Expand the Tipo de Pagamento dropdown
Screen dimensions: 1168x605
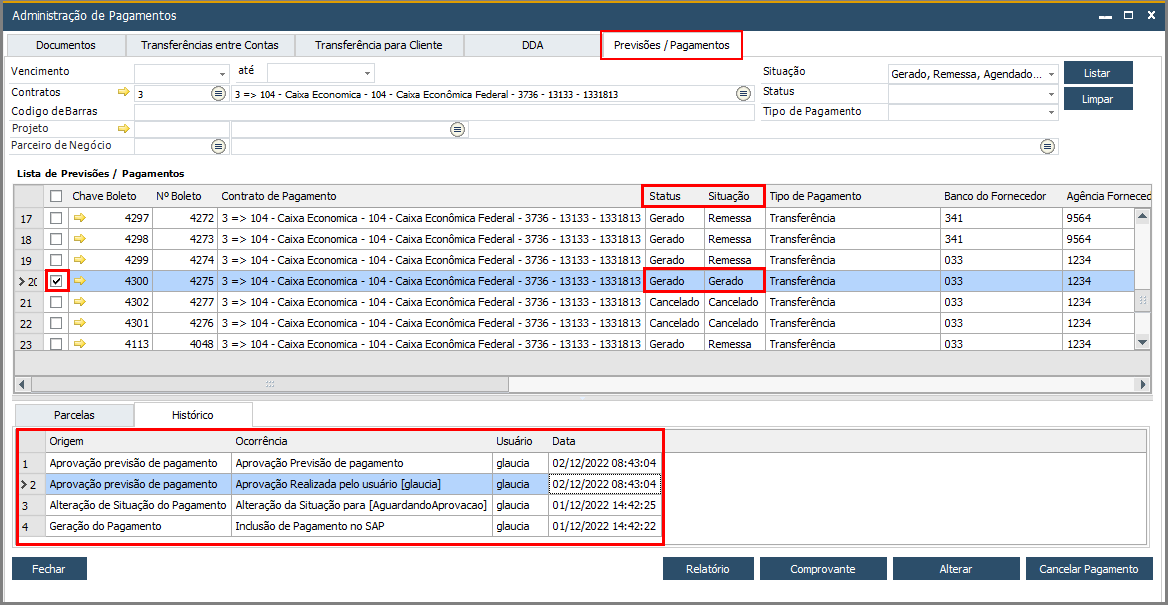point(1051,112)
